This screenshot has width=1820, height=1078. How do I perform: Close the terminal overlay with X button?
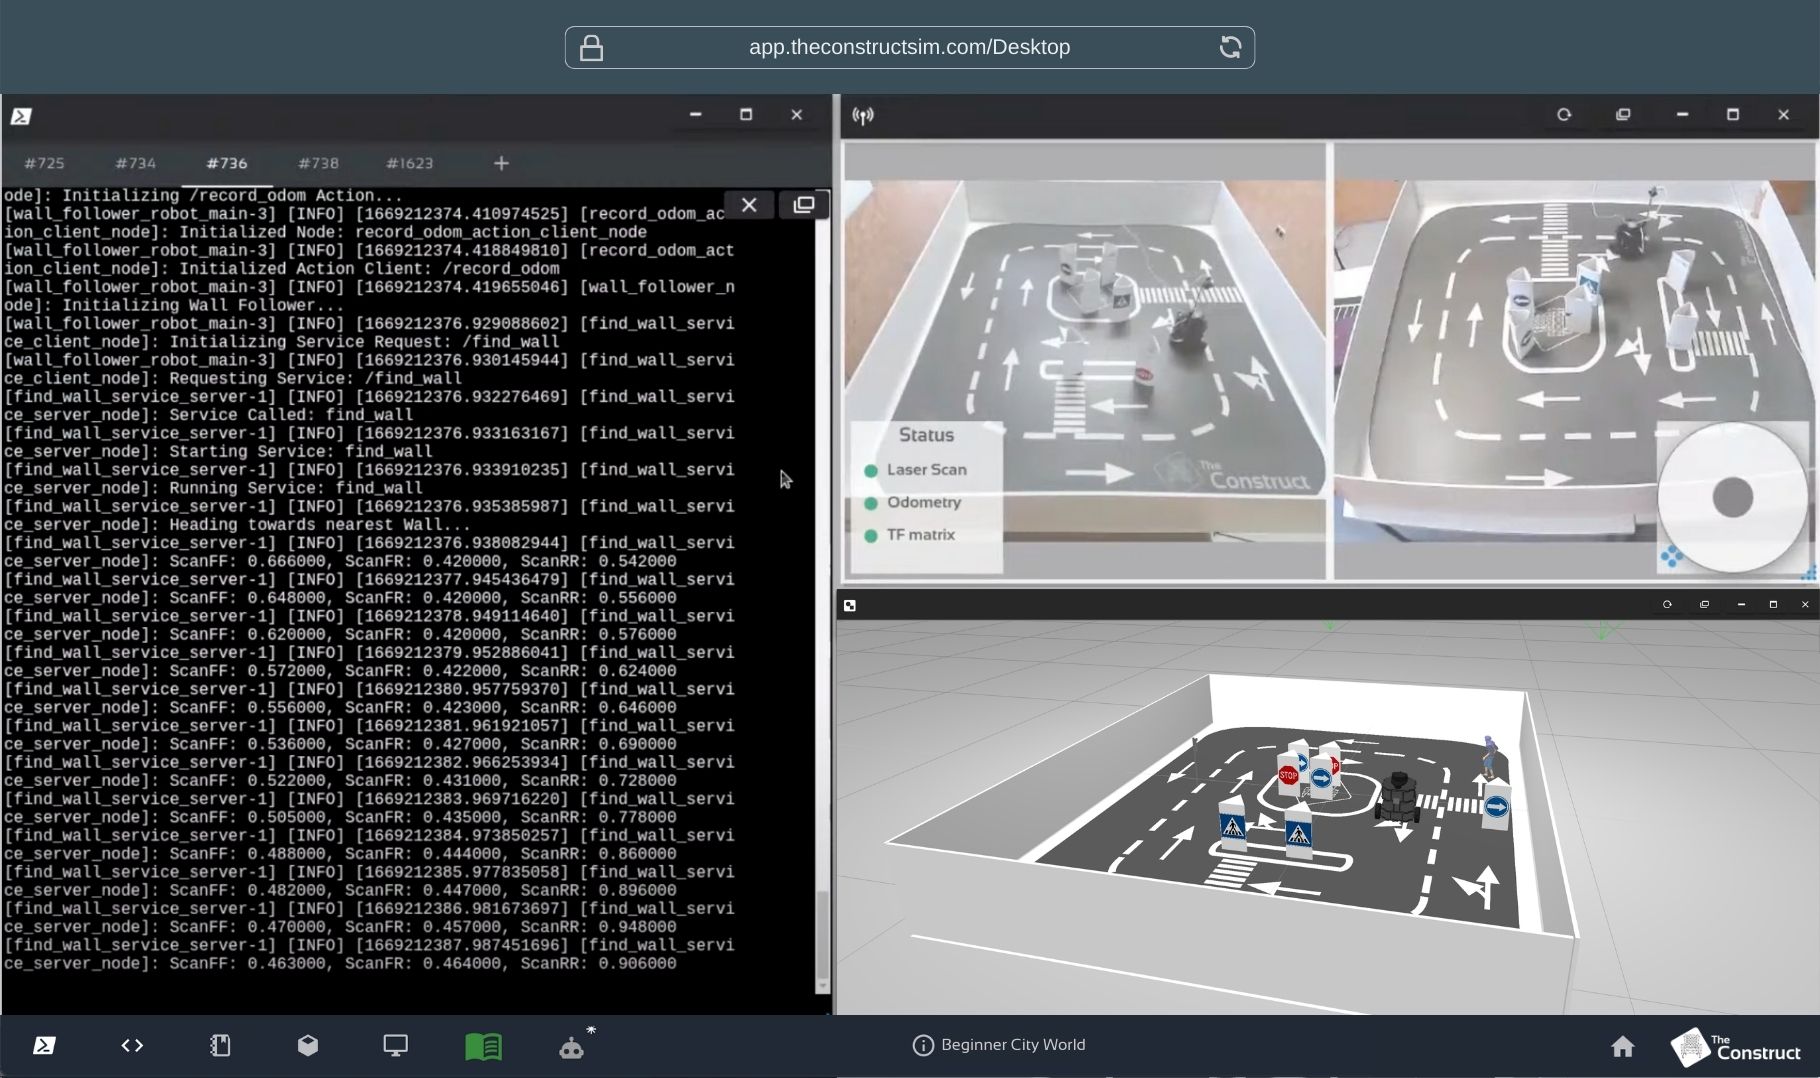click(x=749, y=205)
